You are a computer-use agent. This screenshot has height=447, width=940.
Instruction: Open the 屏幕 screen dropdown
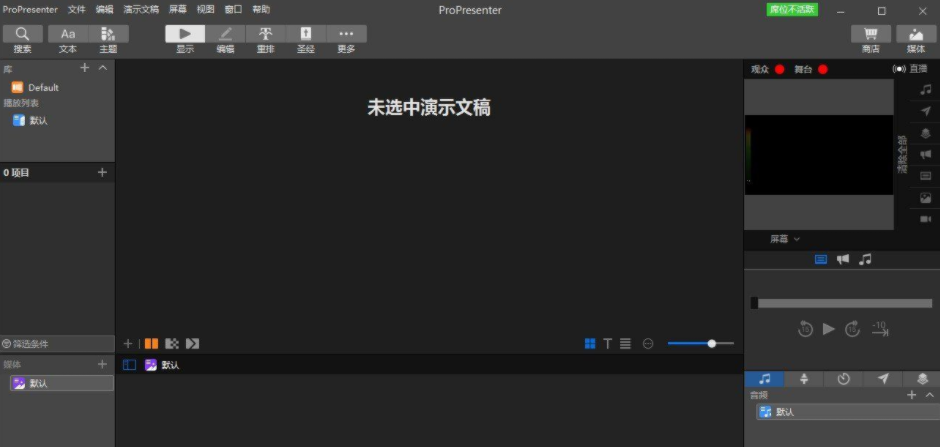click(785, 239)
